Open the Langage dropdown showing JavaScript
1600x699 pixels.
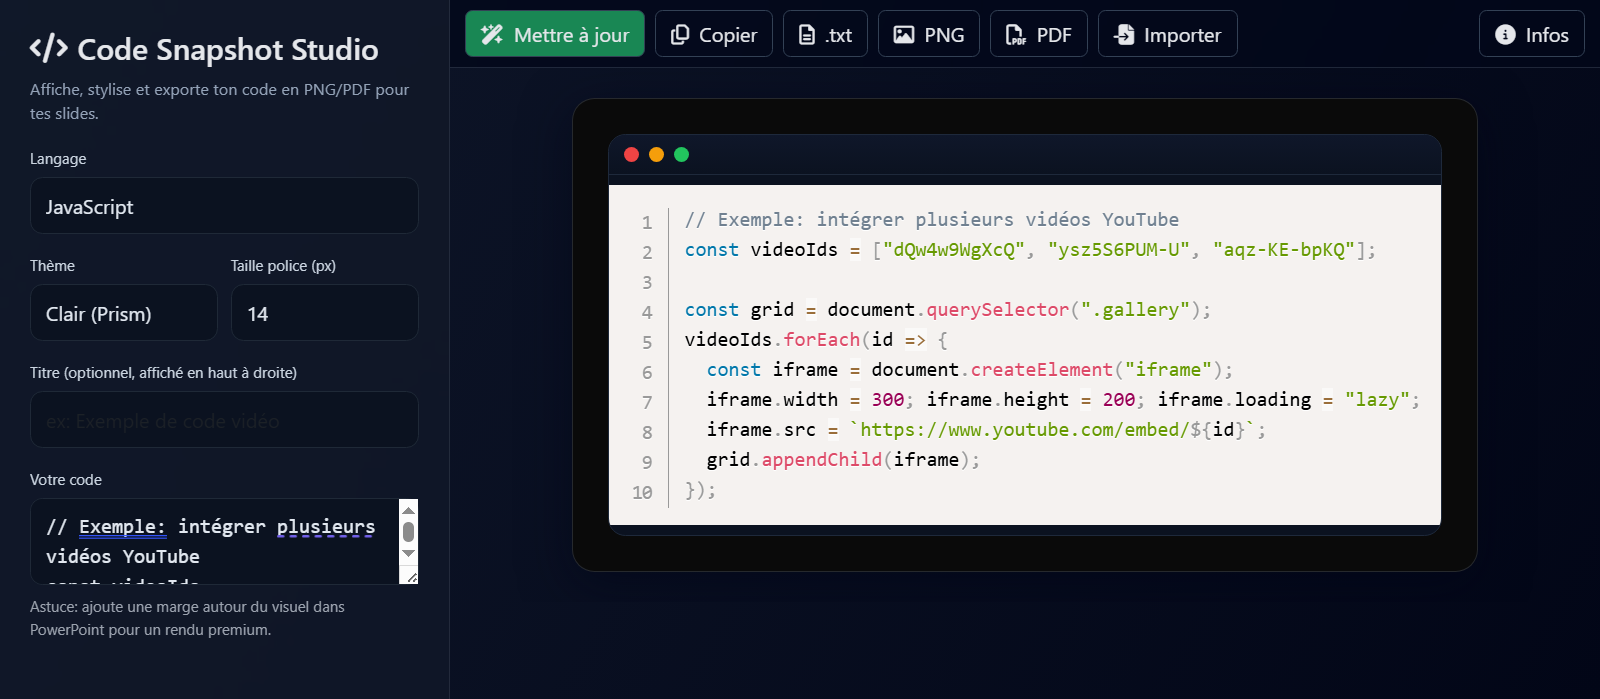pos(224,206)
